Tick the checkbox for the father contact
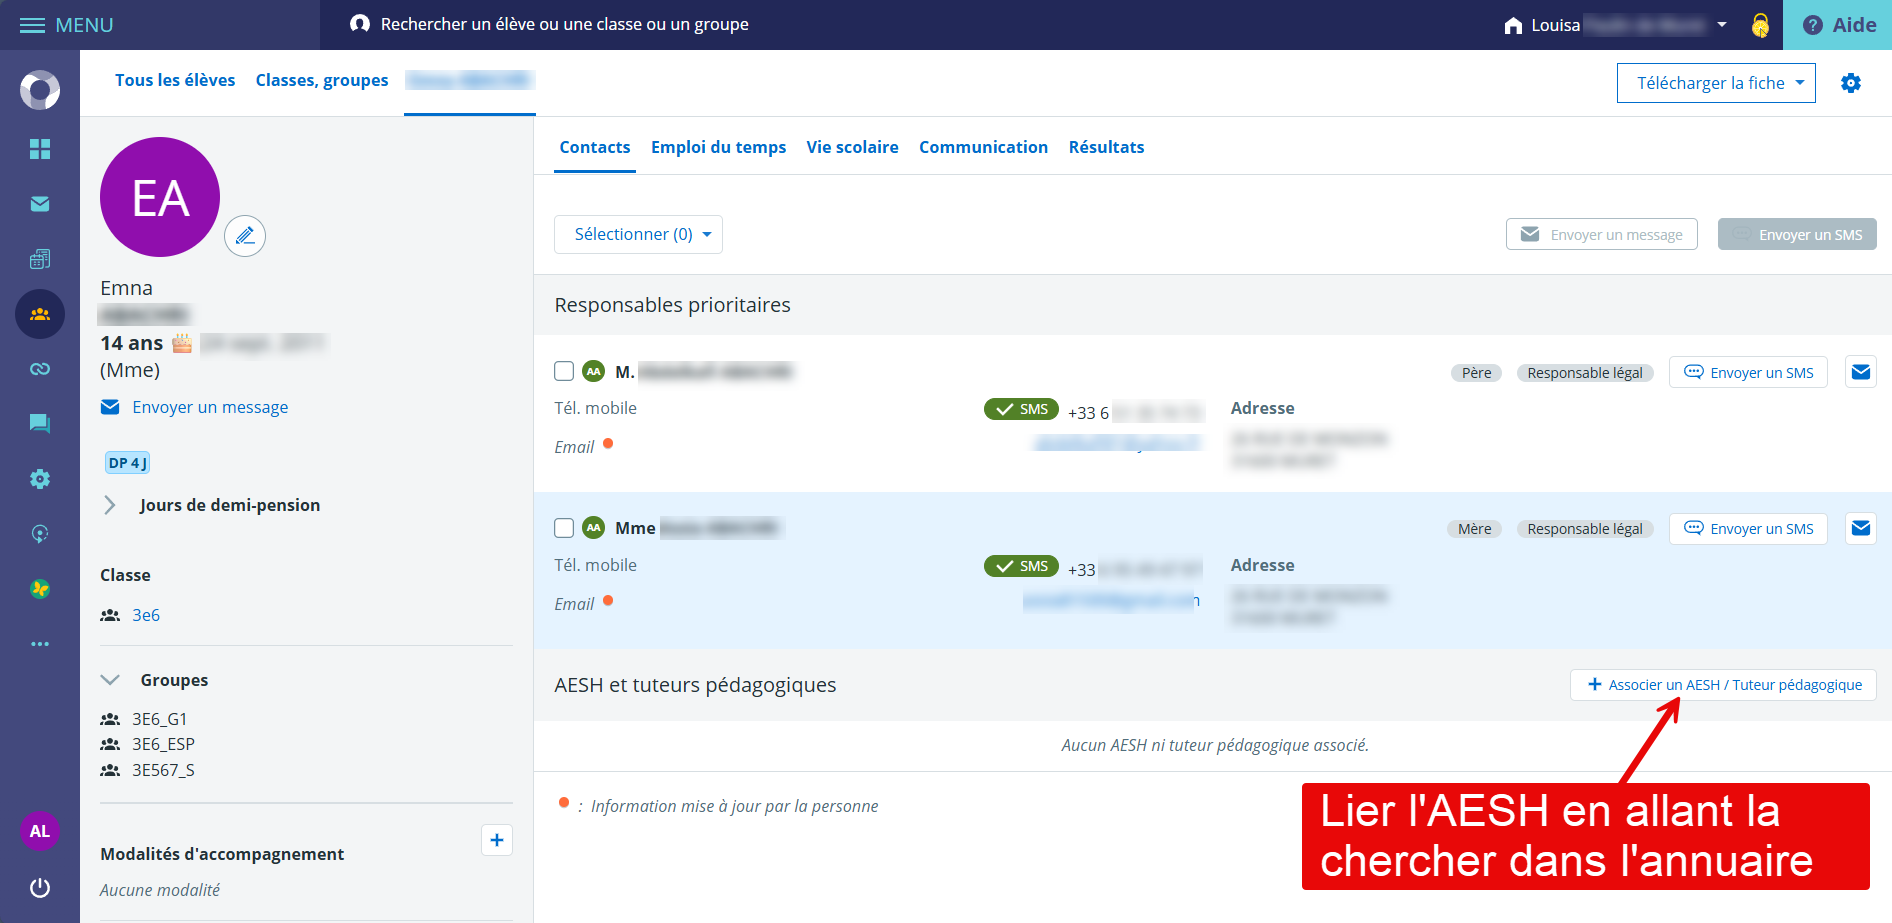 pyautogui.click(x=564, y=372)
